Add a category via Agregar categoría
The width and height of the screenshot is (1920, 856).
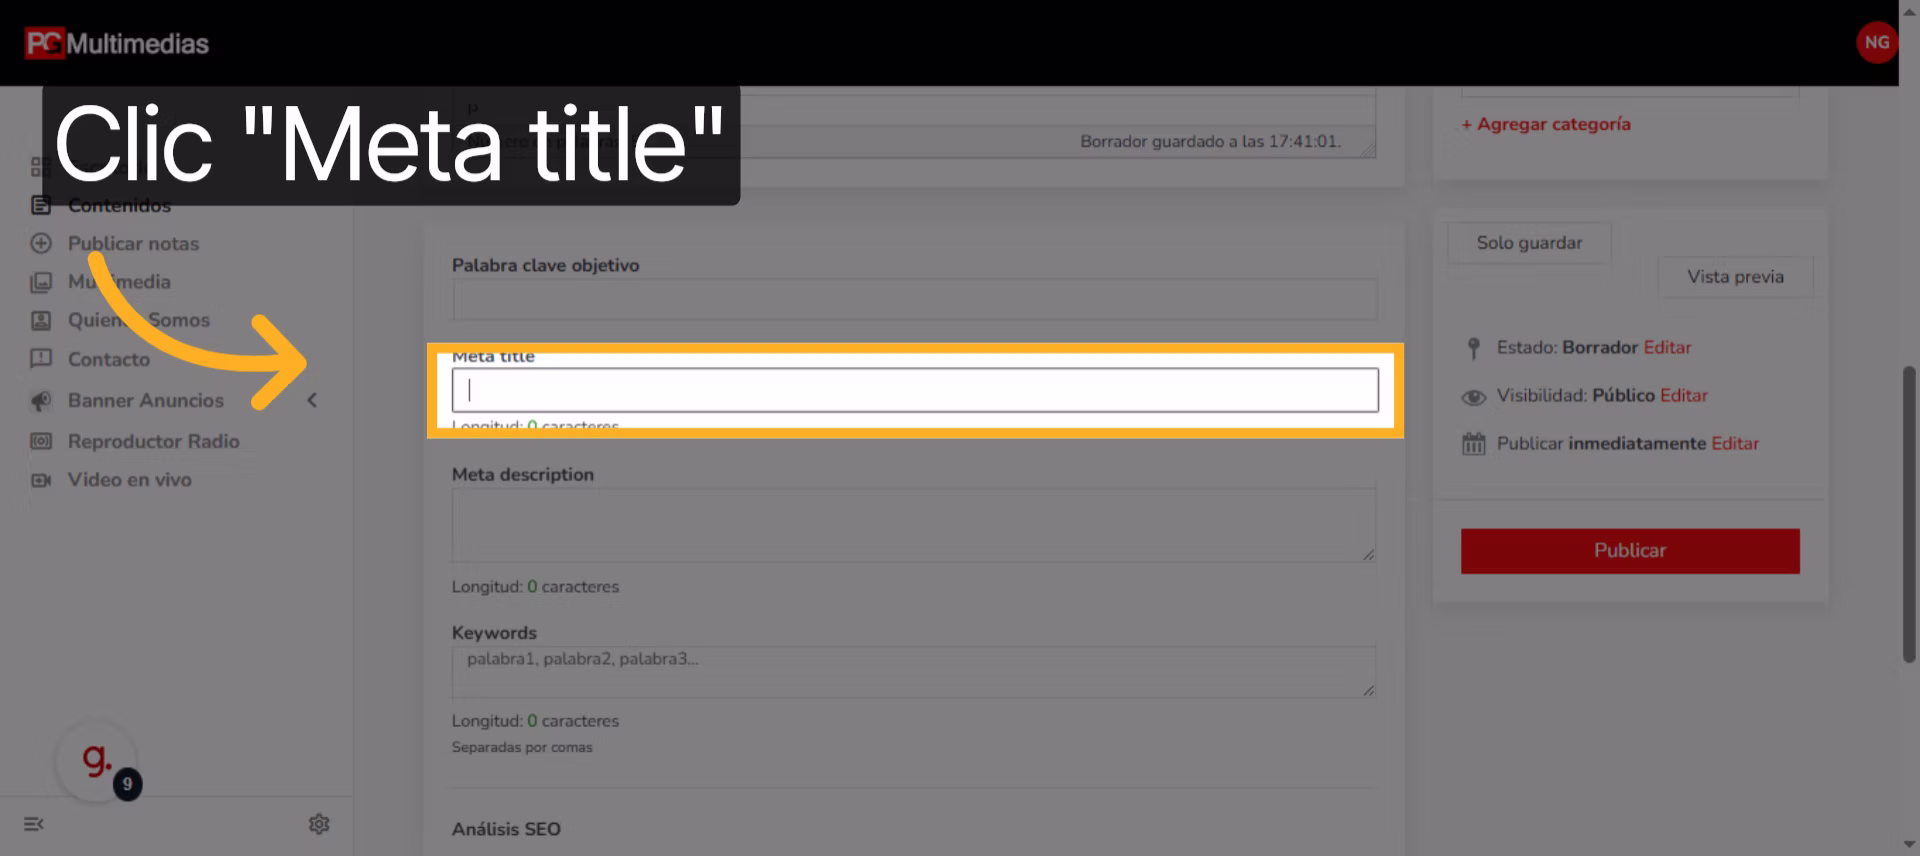pos(1546,124)
